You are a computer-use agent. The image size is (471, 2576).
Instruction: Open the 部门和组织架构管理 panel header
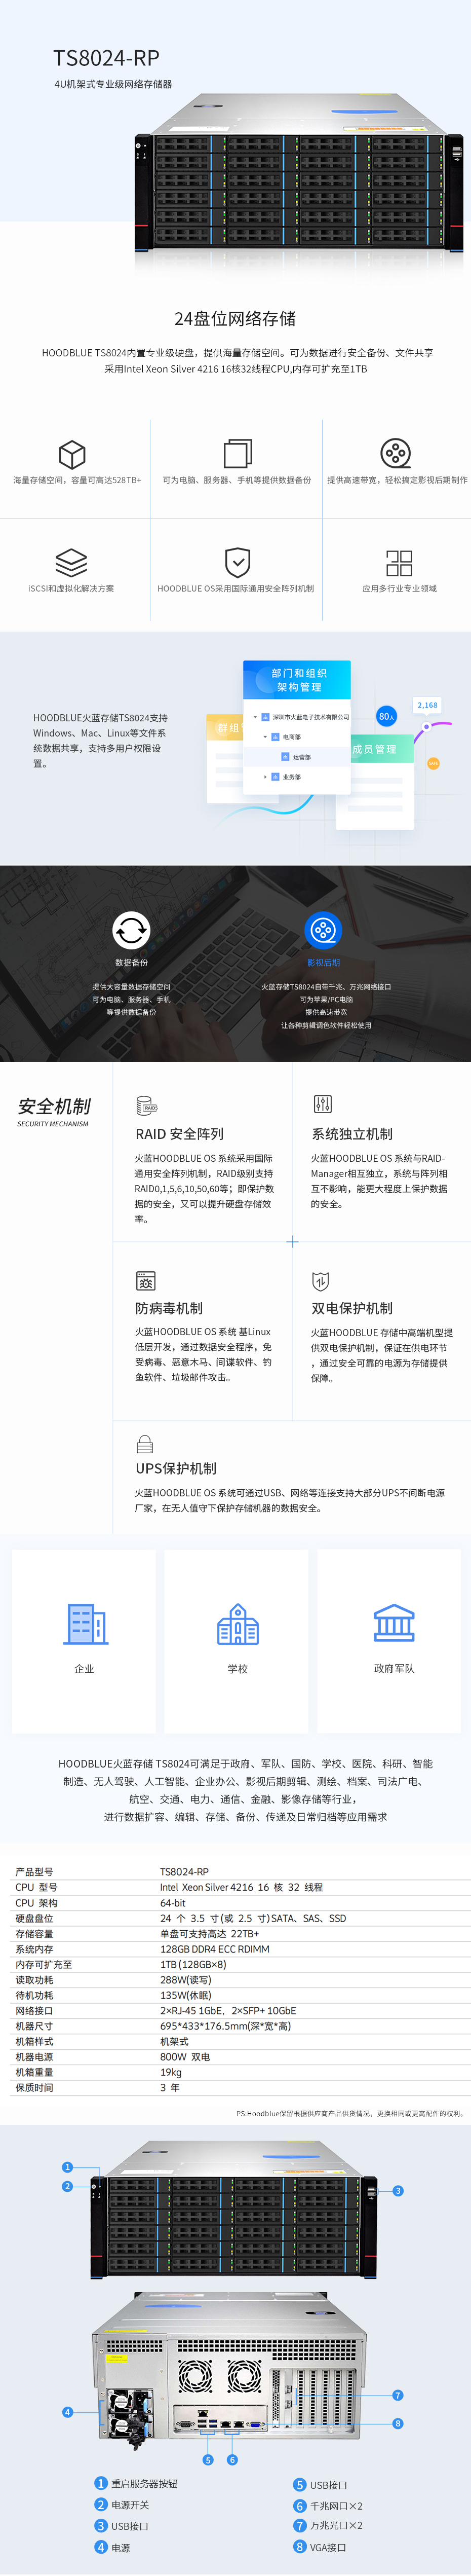297,680
